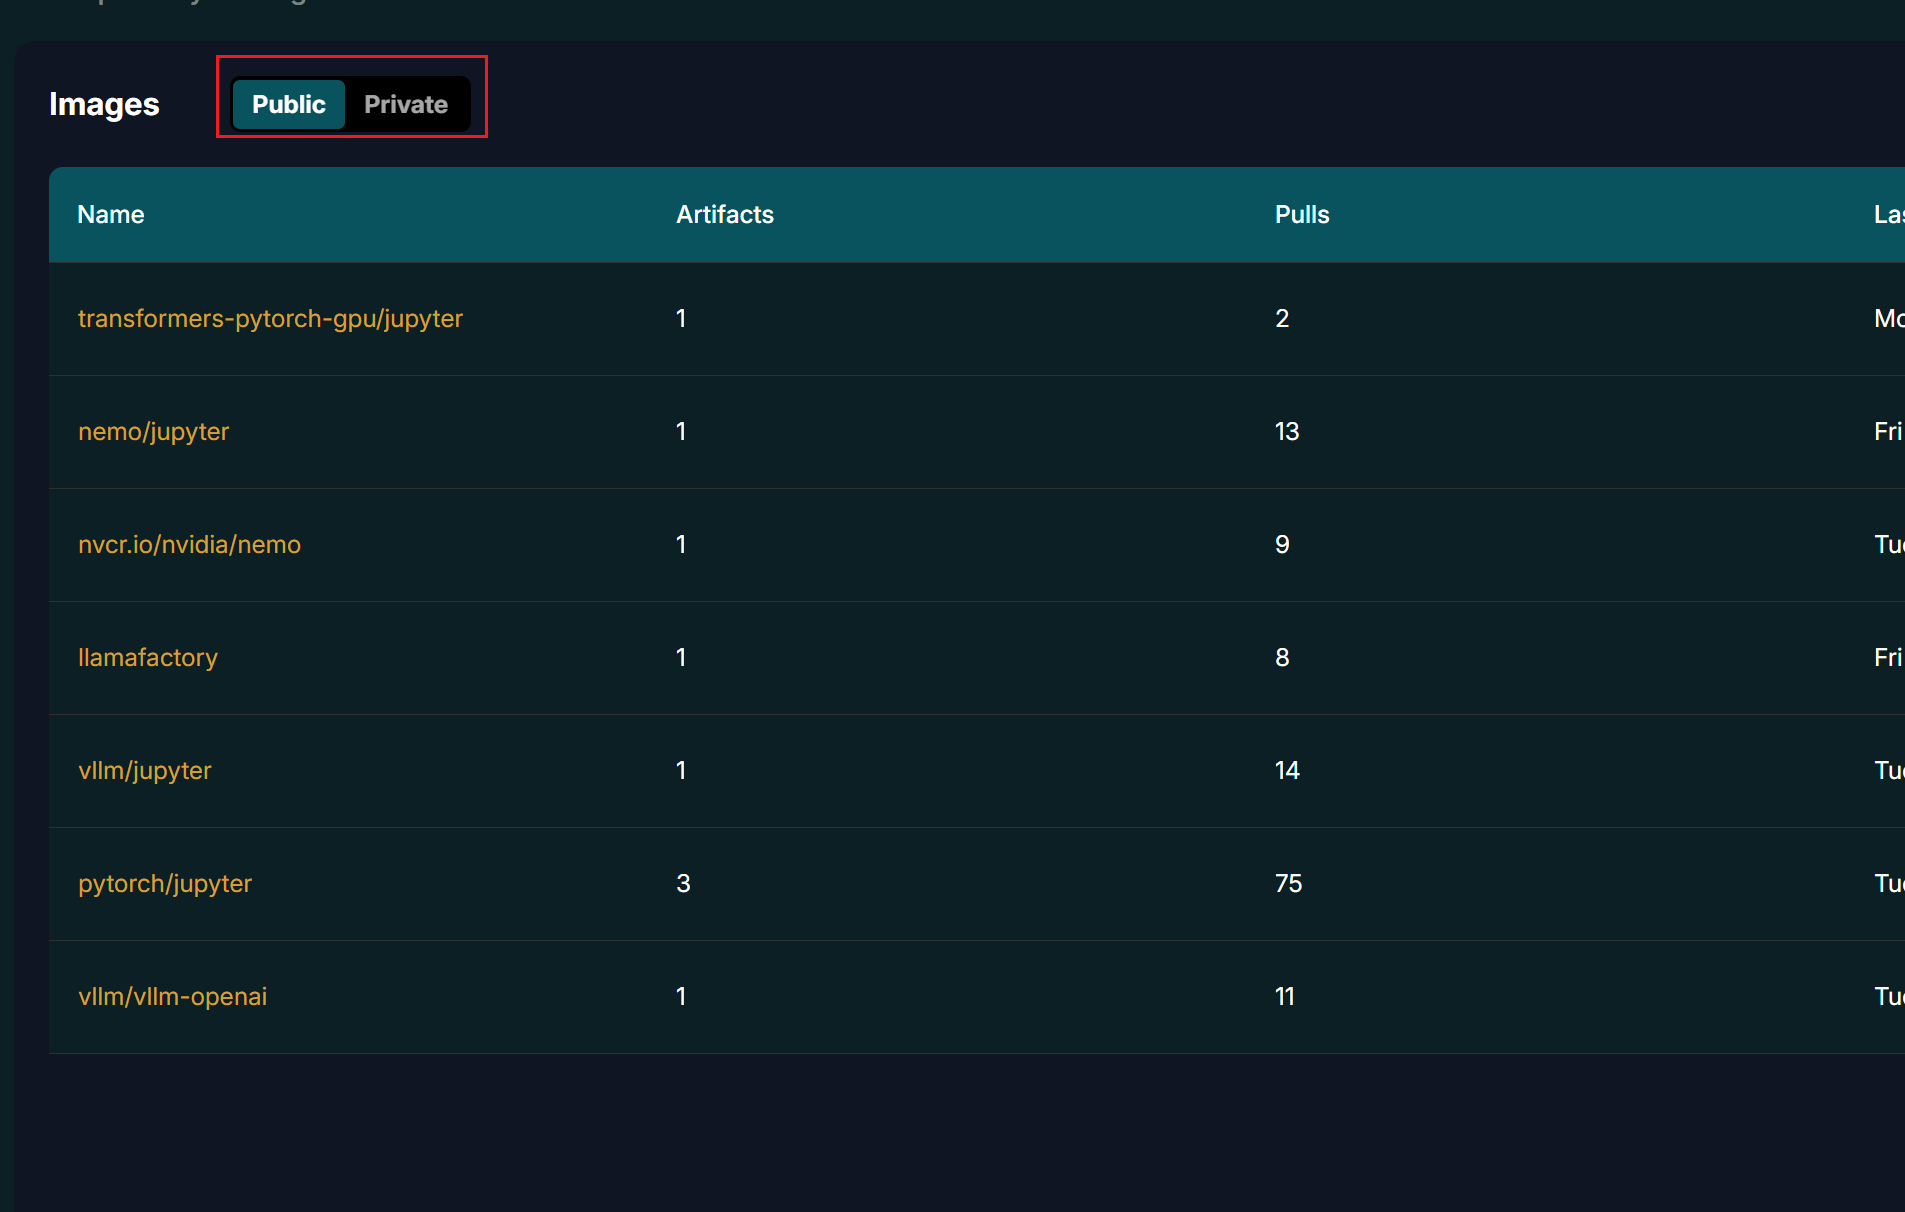Viewport: 1905px width, 1212px height.
Task: Click pulls value 9 in nvcr.io/nvidia/nemo row
Action: point(1282,544)
